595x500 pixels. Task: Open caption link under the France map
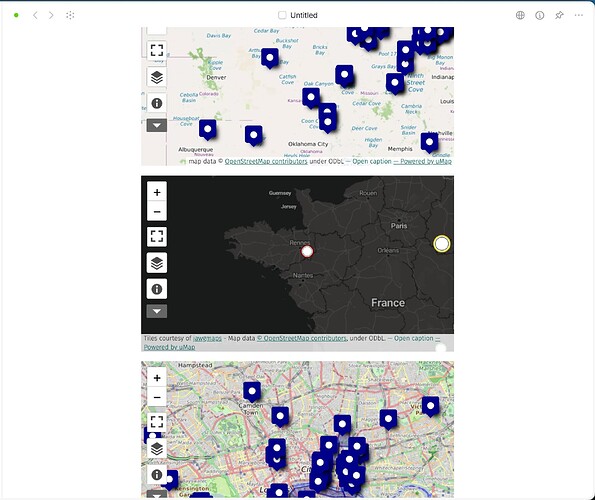(x=413, y=338)
